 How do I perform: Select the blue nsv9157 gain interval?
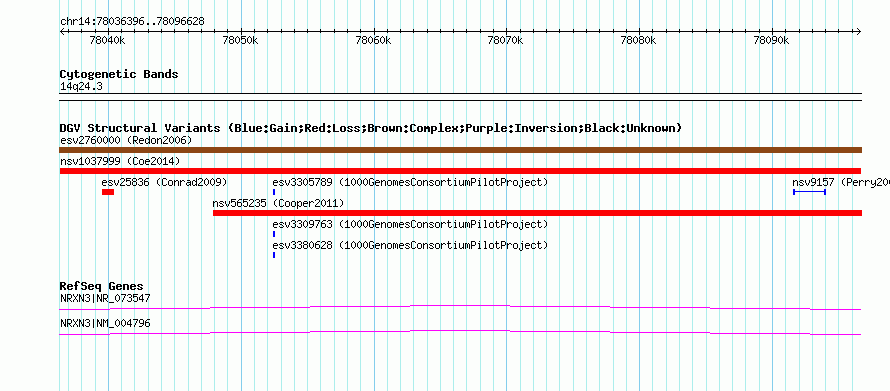point(809,192)
